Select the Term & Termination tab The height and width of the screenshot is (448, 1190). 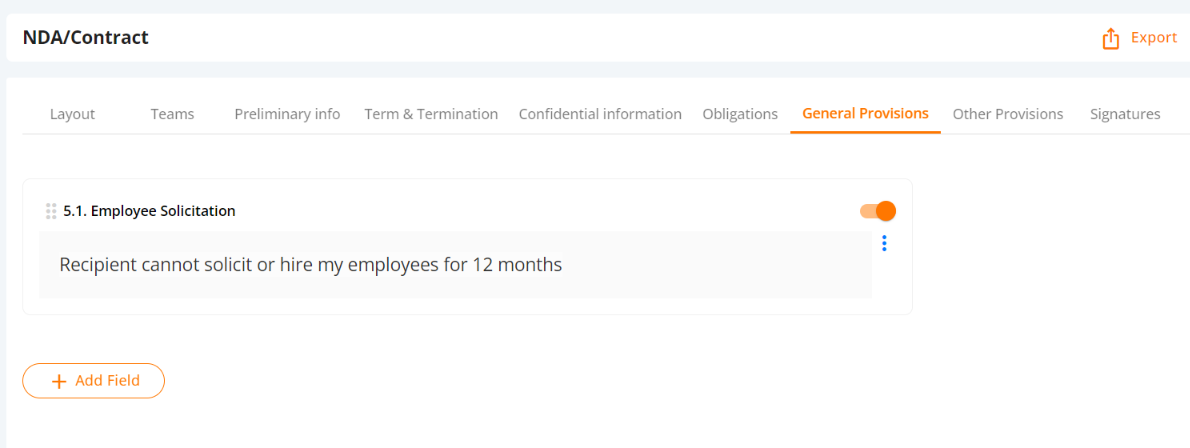pos(431,115)
